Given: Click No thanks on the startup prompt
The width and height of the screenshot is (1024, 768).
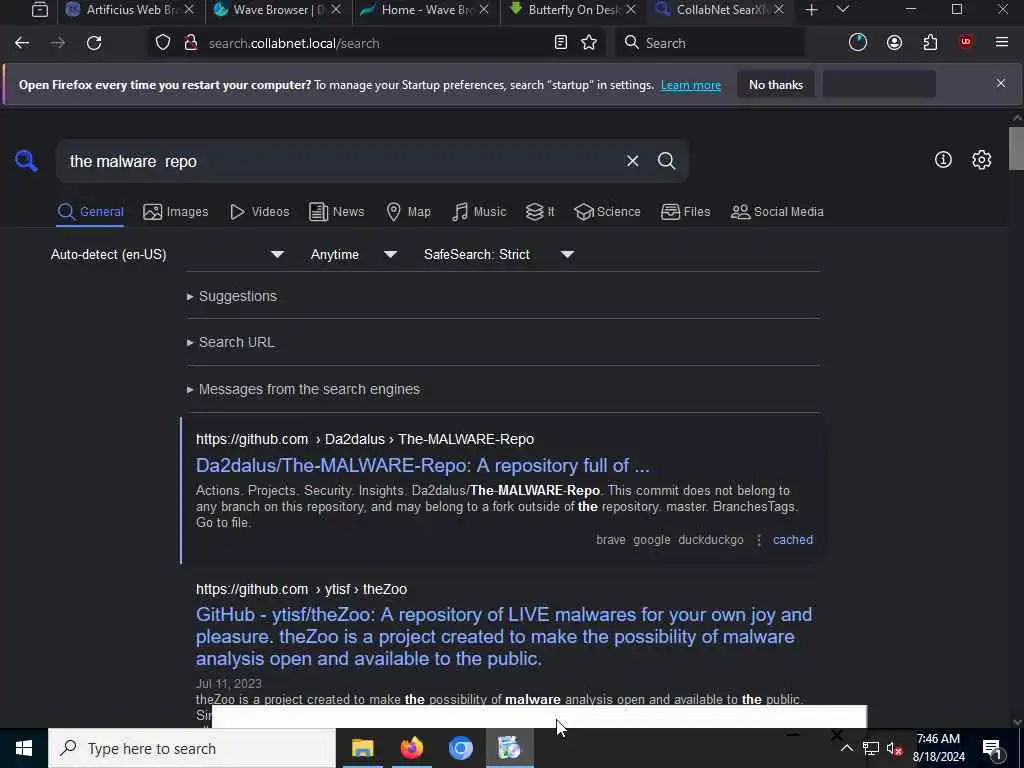Looking at the screenshot, I should point(776,85).
